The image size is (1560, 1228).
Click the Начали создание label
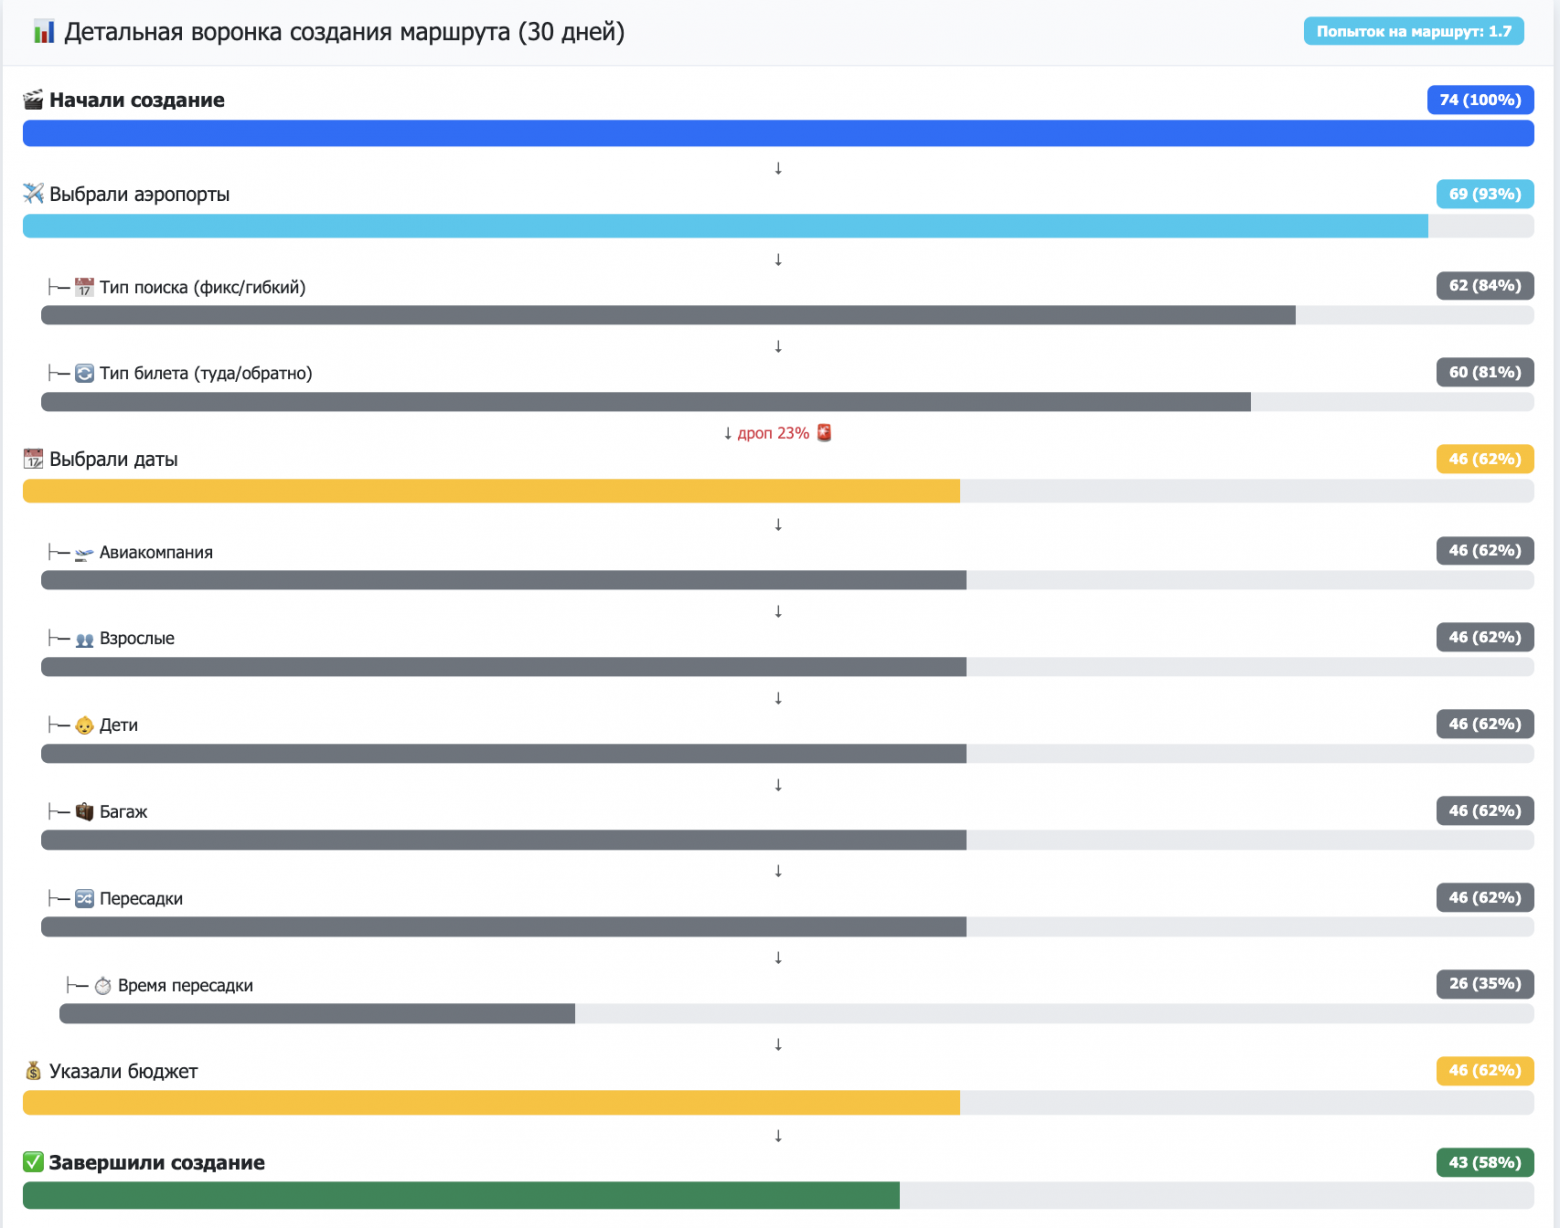point(137,100)
